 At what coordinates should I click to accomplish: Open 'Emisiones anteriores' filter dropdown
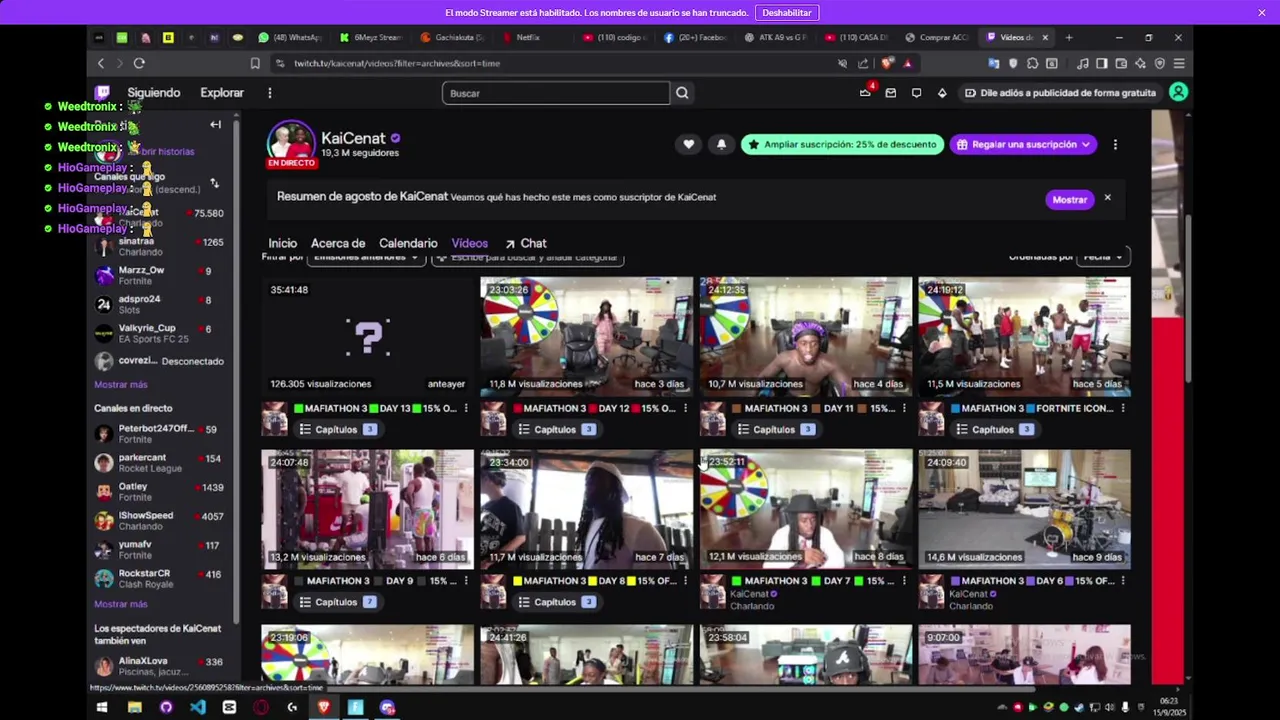[x=365, y=257]
